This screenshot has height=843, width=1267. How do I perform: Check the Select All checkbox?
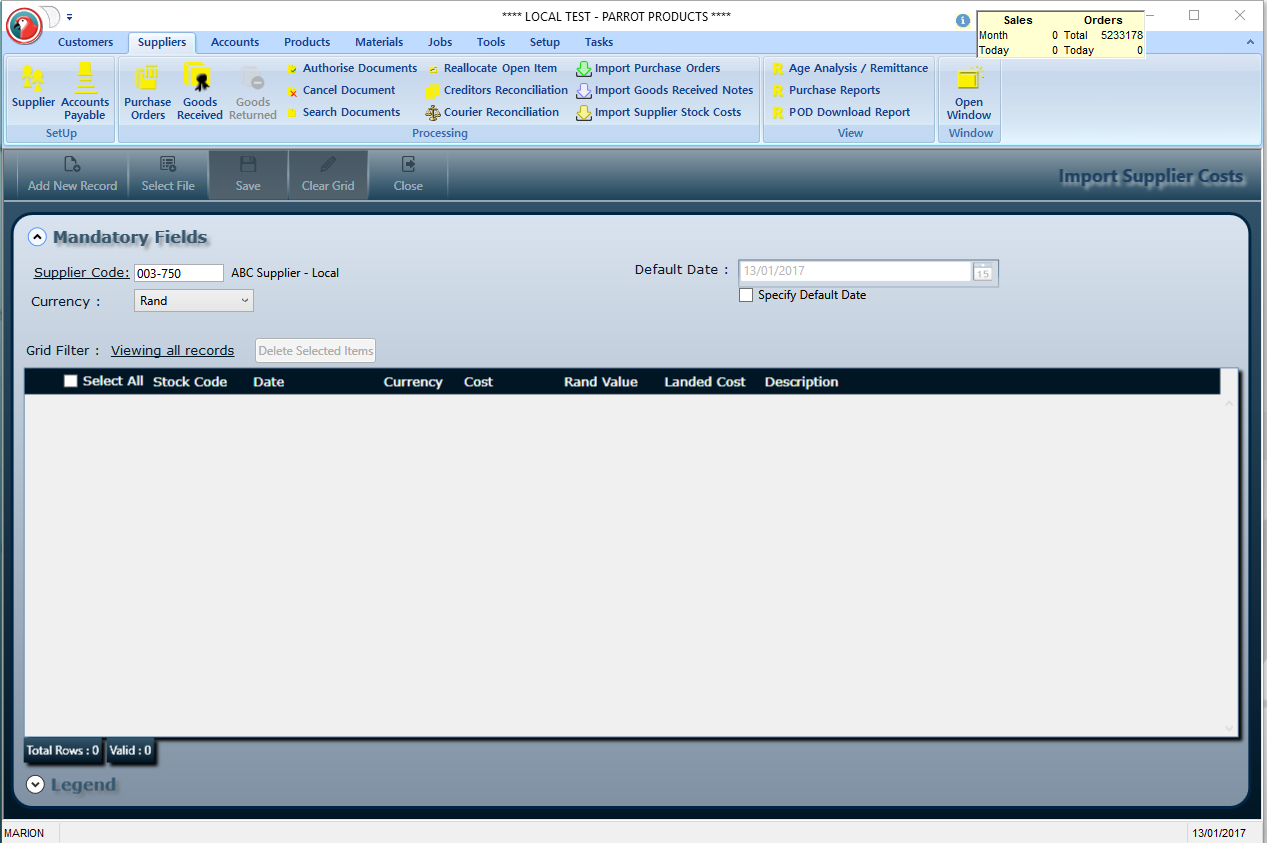[70, 381]
